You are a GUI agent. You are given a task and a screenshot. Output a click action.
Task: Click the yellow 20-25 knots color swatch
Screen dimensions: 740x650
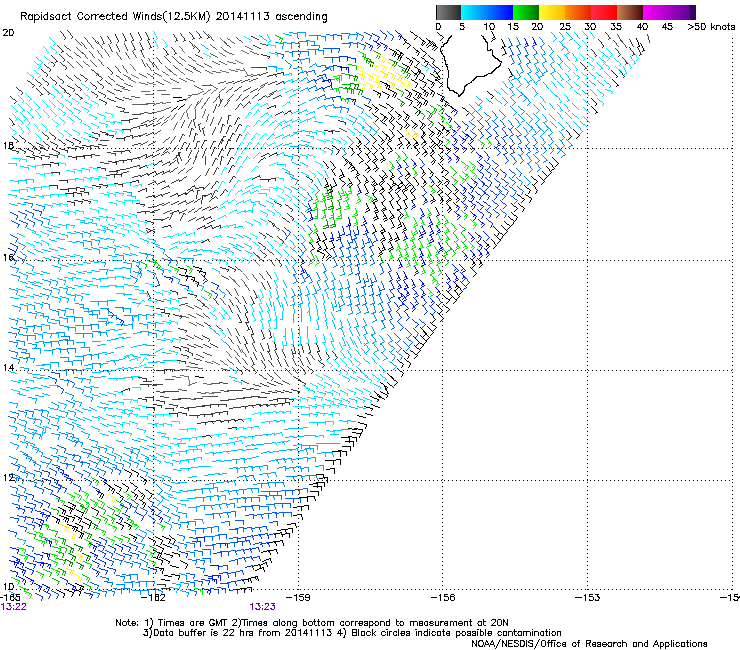click(552, 12)
